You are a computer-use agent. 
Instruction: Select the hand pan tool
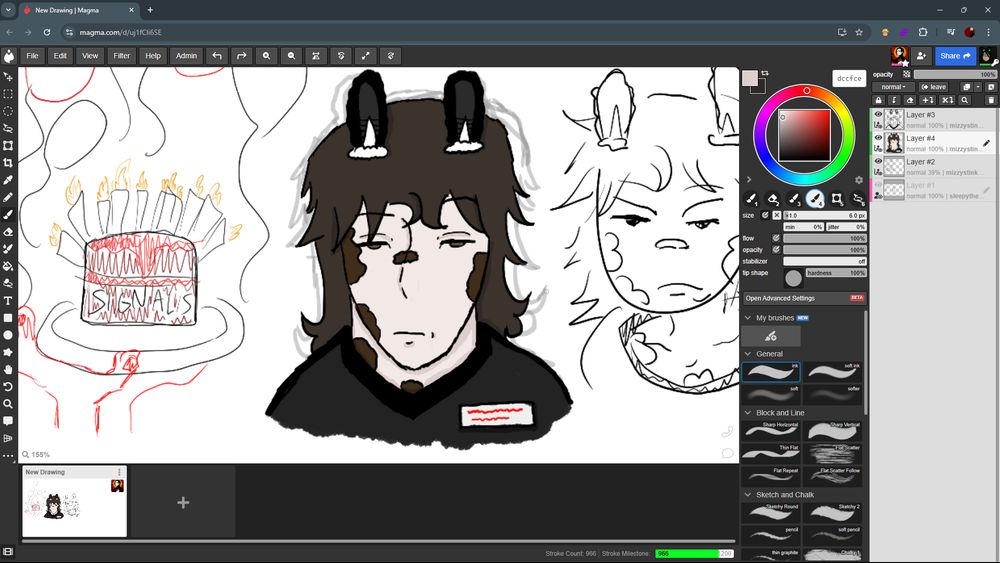tap(8, 370)
